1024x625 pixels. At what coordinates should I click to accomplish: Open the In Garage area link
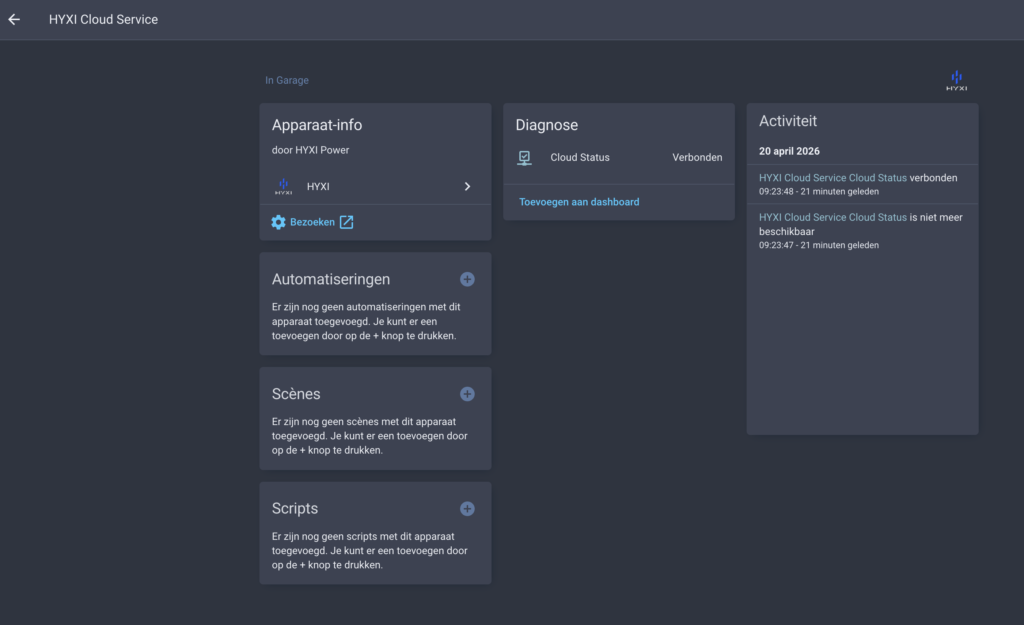click(287, 81)
